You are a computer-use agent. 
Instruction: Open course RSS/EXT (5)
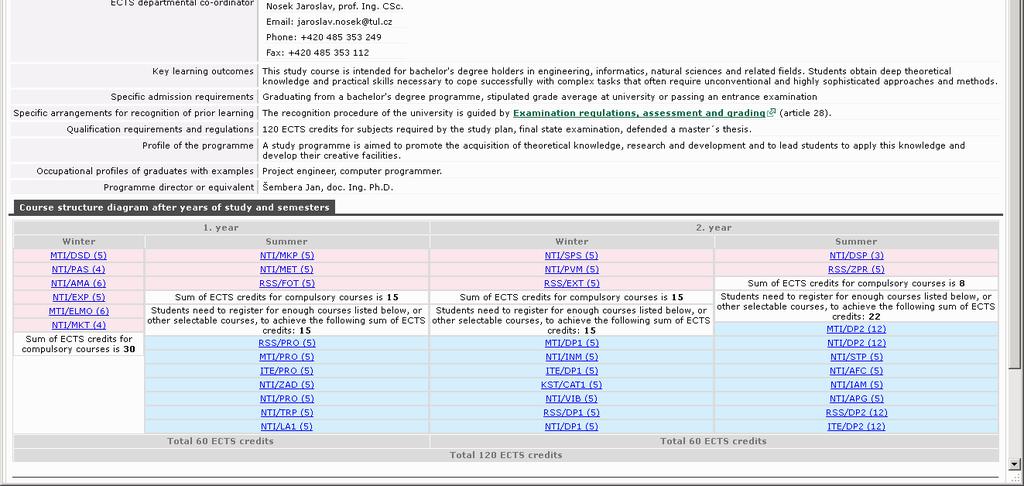pyautogui.click(x=571, y=284)
